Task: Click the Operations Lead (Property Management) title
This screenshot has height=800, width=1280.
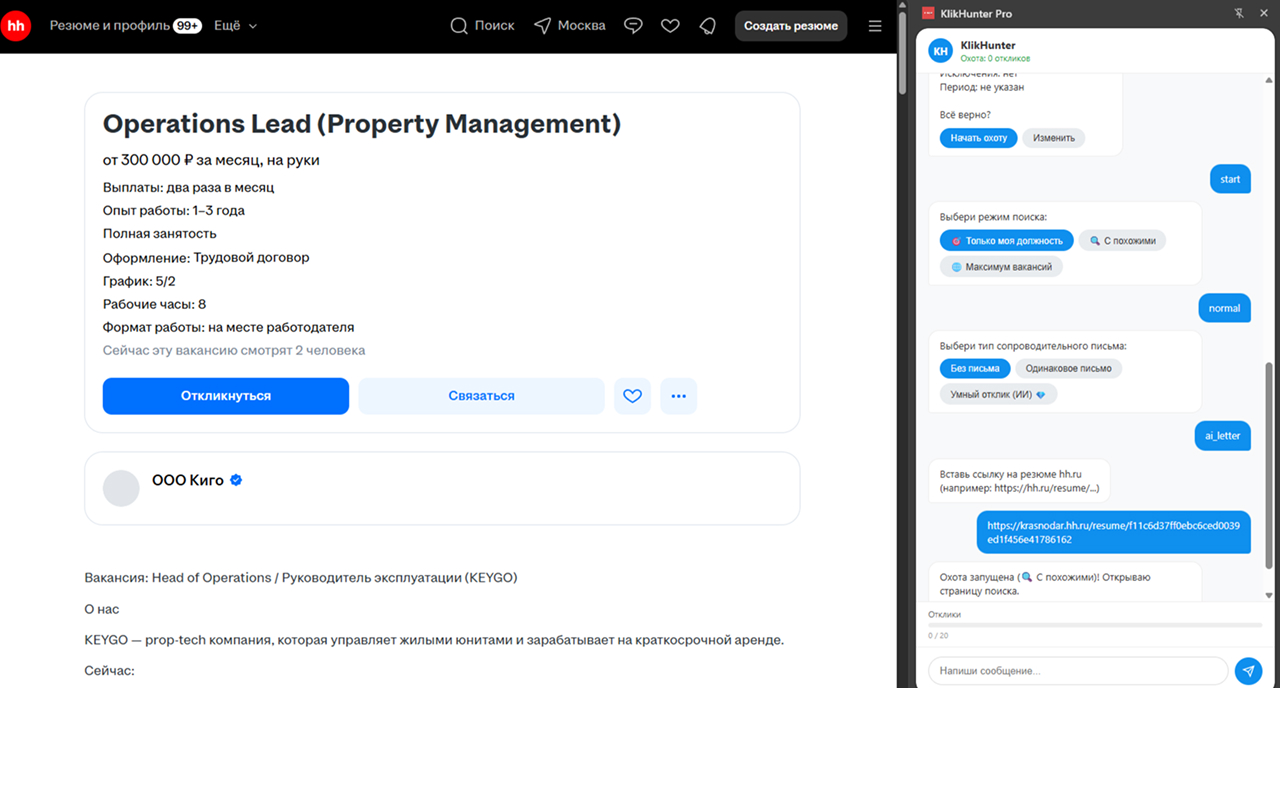Action: click(x=362, y=124)
